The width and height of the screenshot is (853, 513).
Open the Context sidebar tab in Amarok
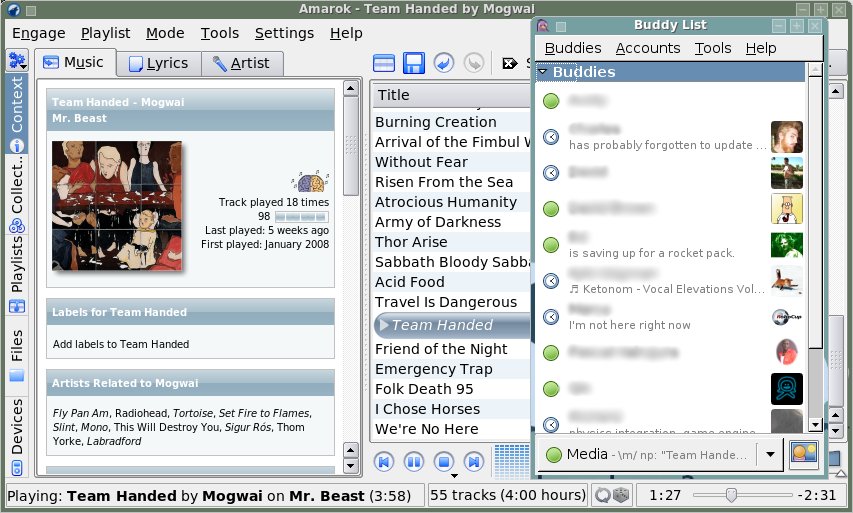click(17, 113)
